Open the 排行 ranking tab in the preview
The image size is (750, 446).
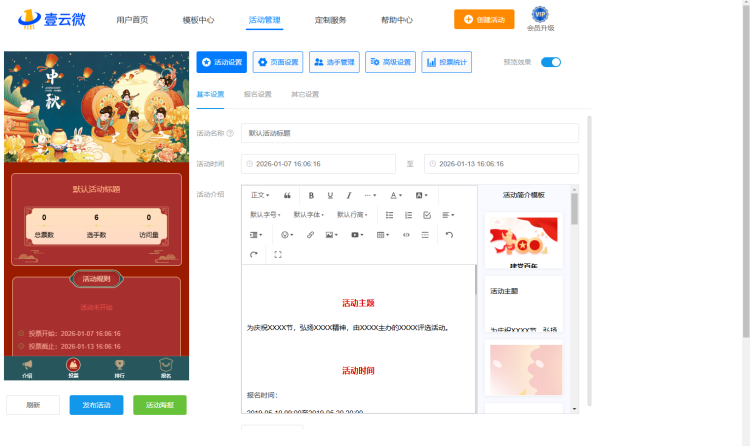[120, 368]
